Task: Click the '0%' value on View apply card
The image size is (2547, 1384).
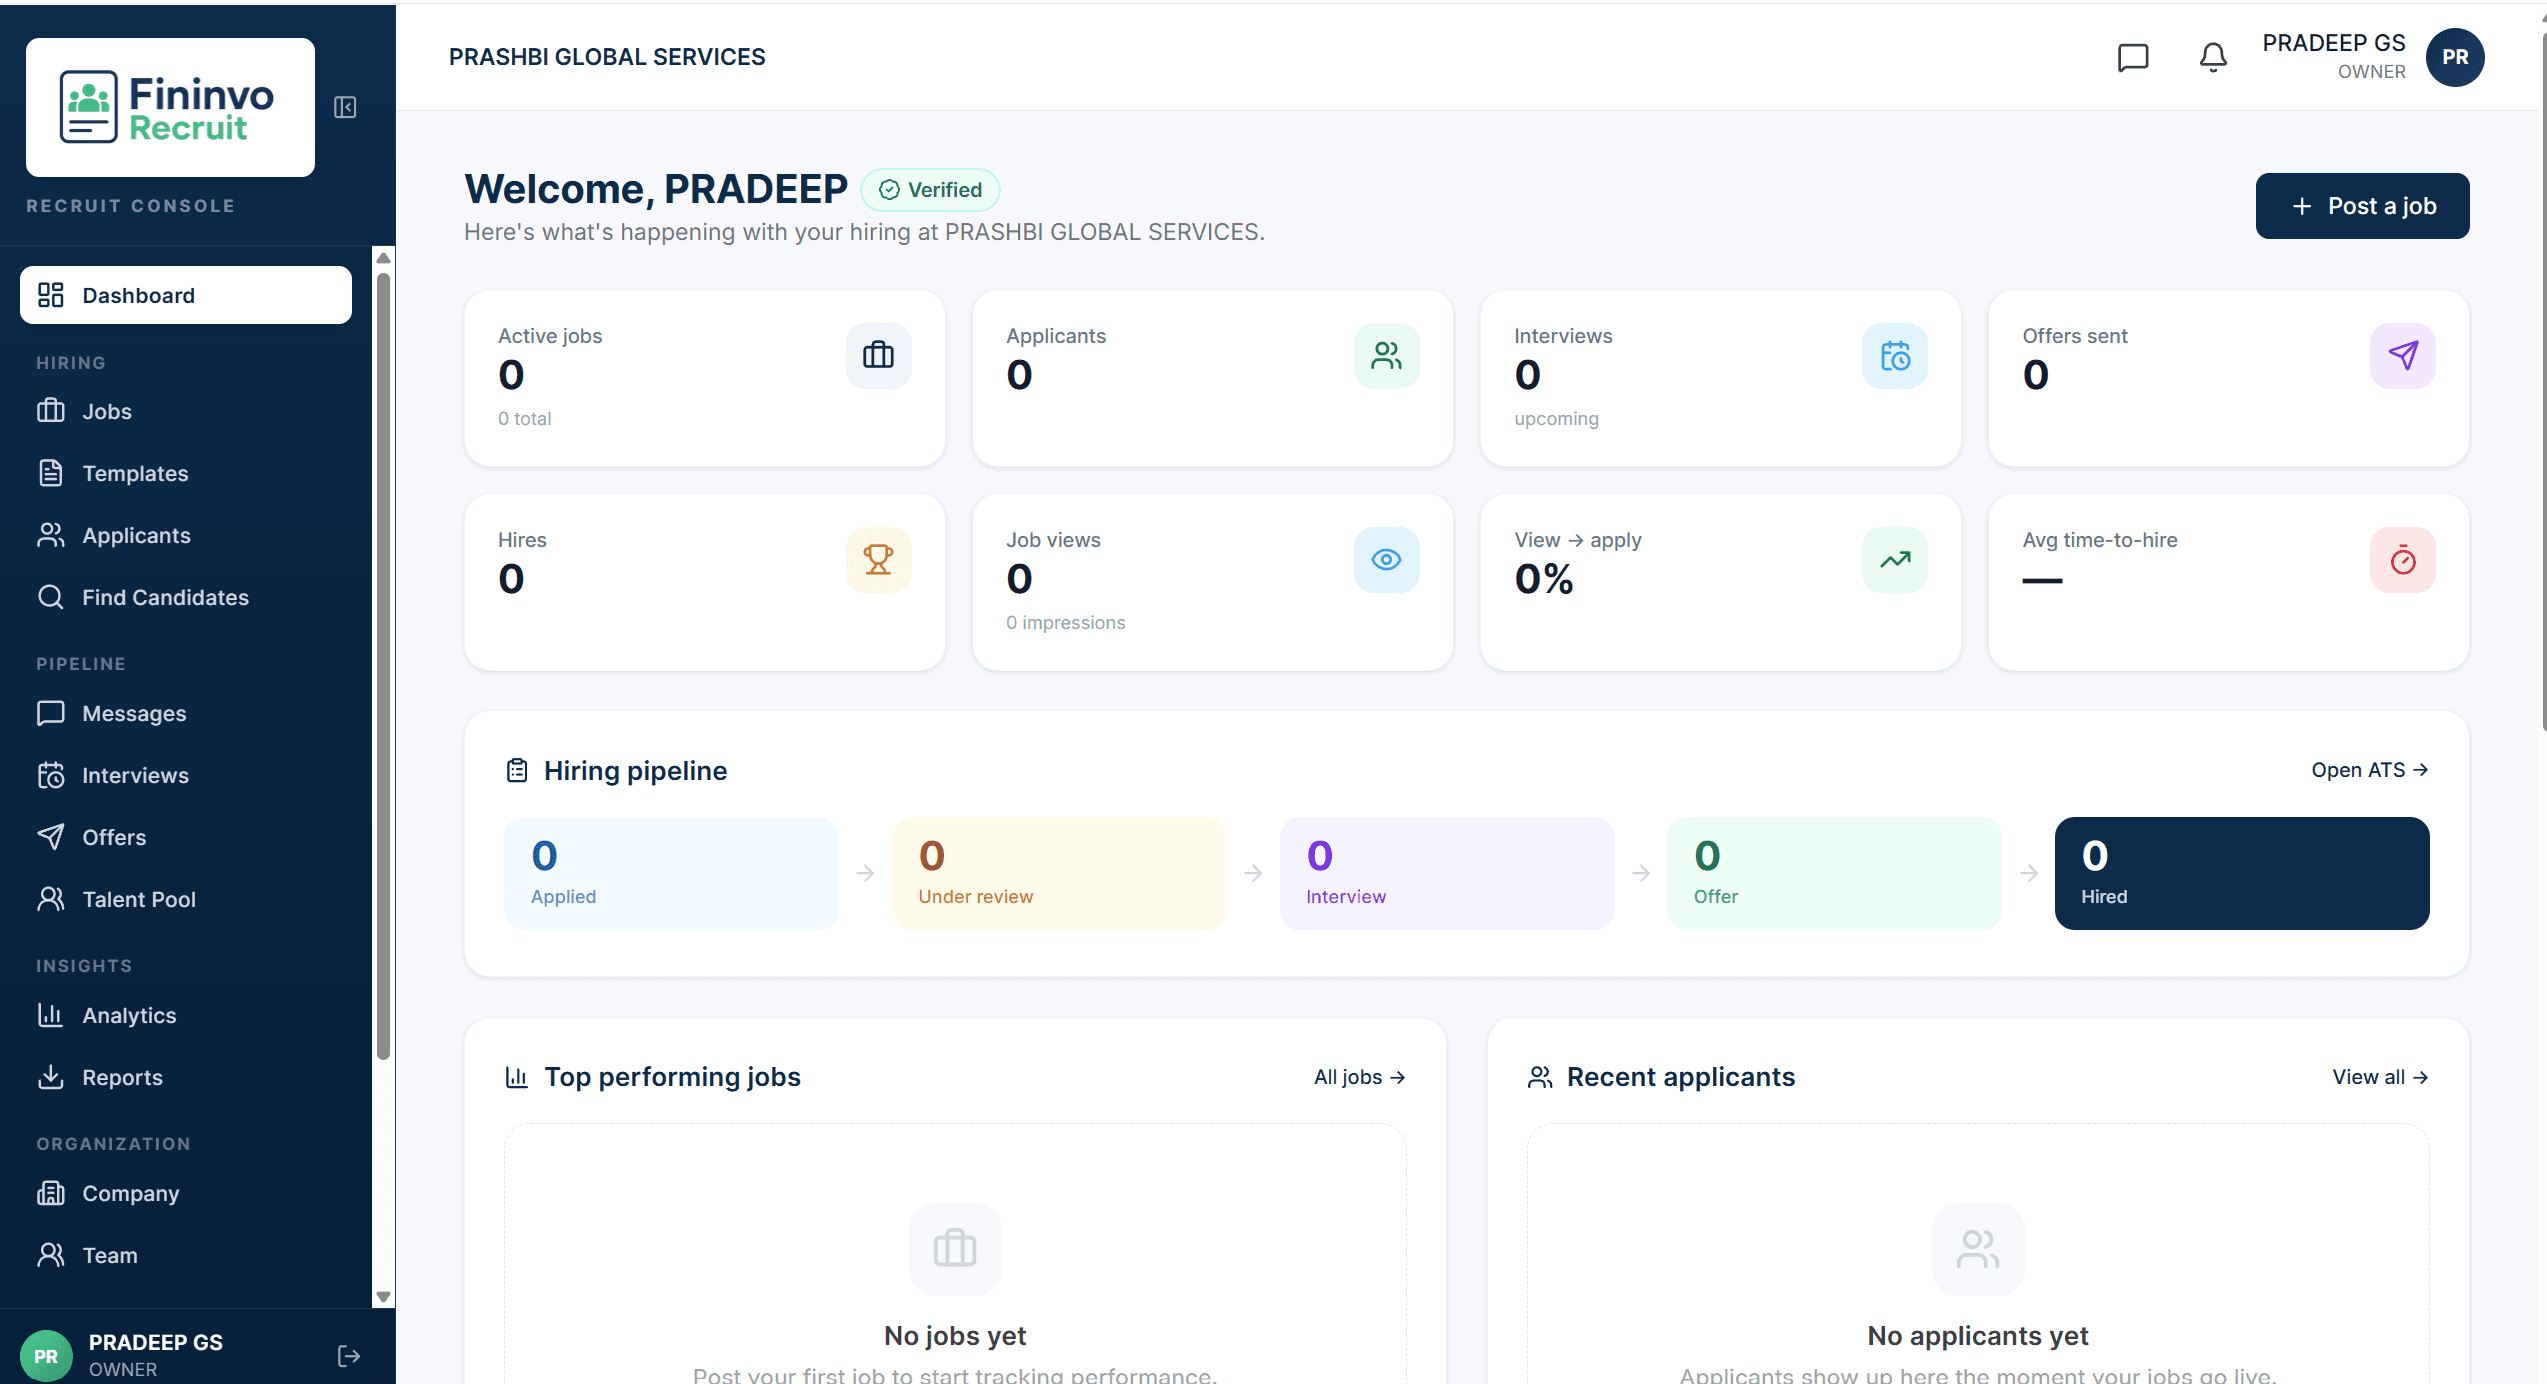Action: point(1543,579)
